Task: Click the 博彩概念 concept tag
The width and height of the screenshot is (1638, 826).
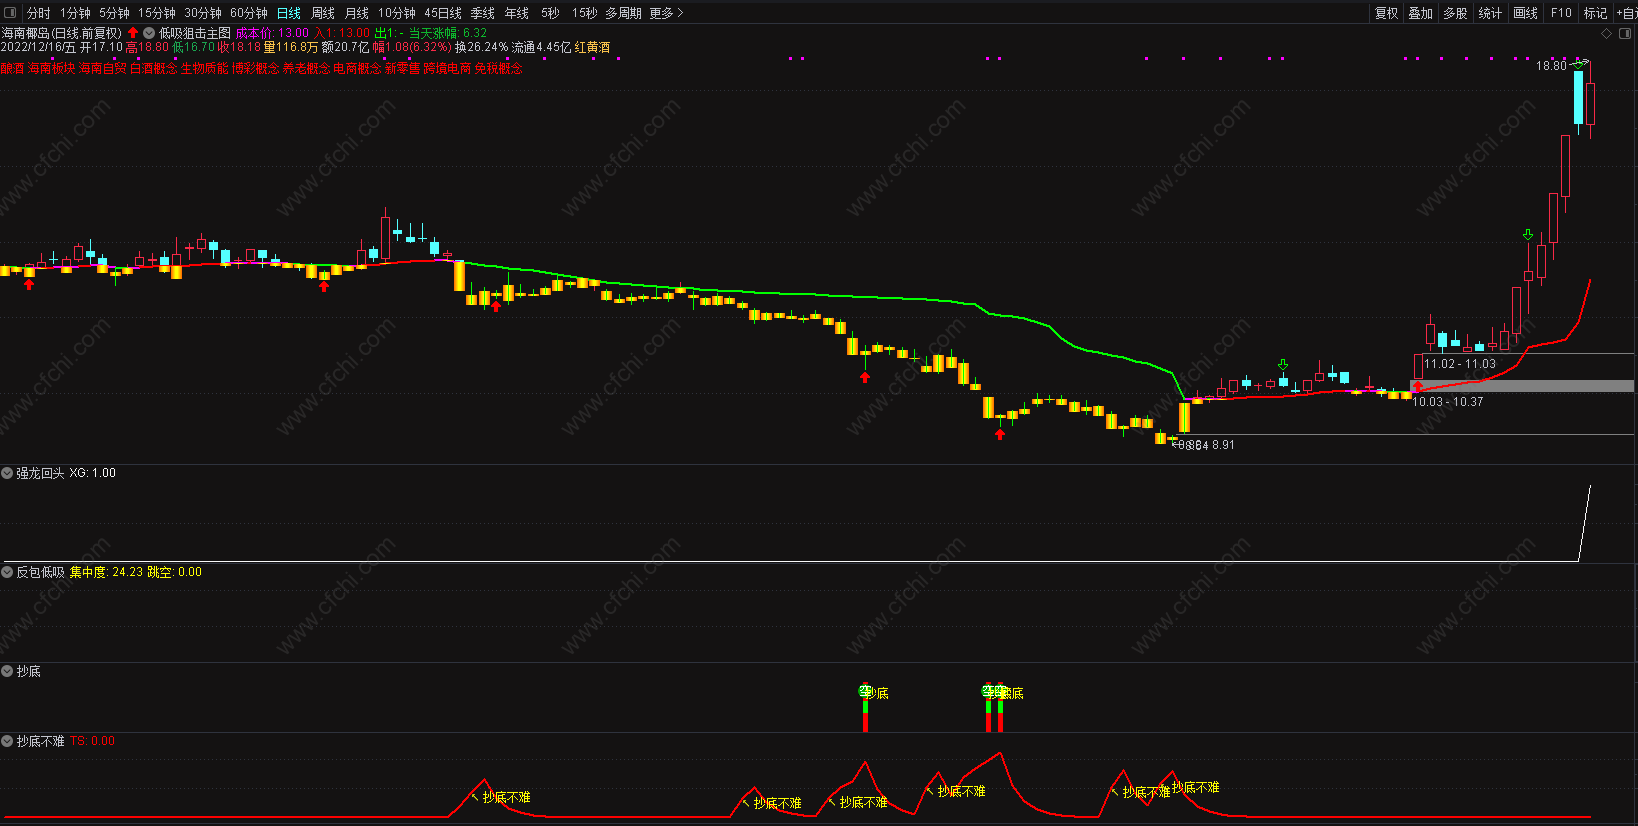Action: click(256, 68)
